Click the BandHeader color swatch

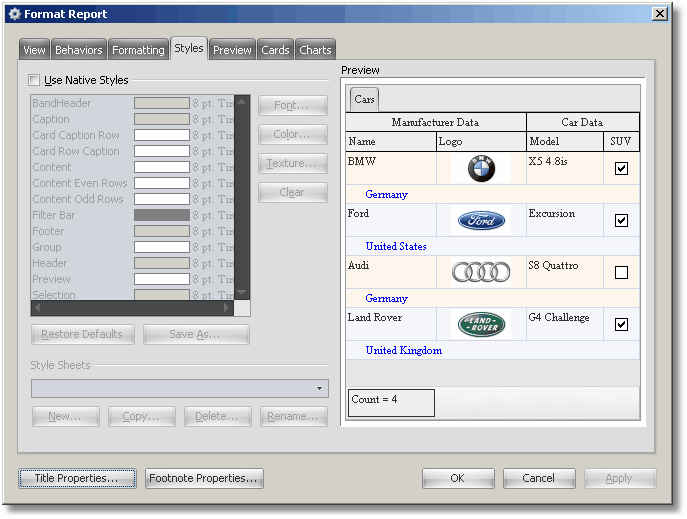pyautogui.click(x=162, y=103)
